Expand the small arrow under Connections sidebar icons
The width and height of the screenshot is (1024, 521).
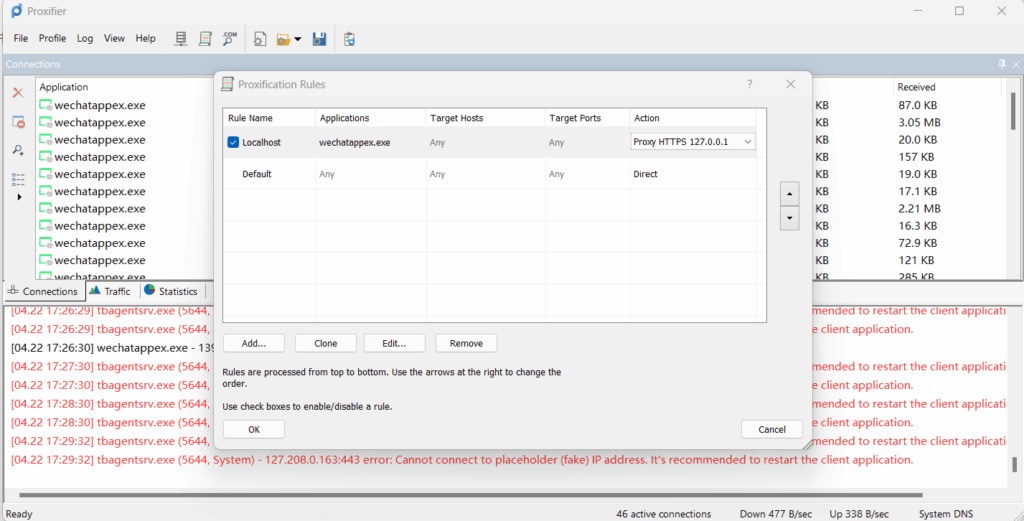coord(18,197)
